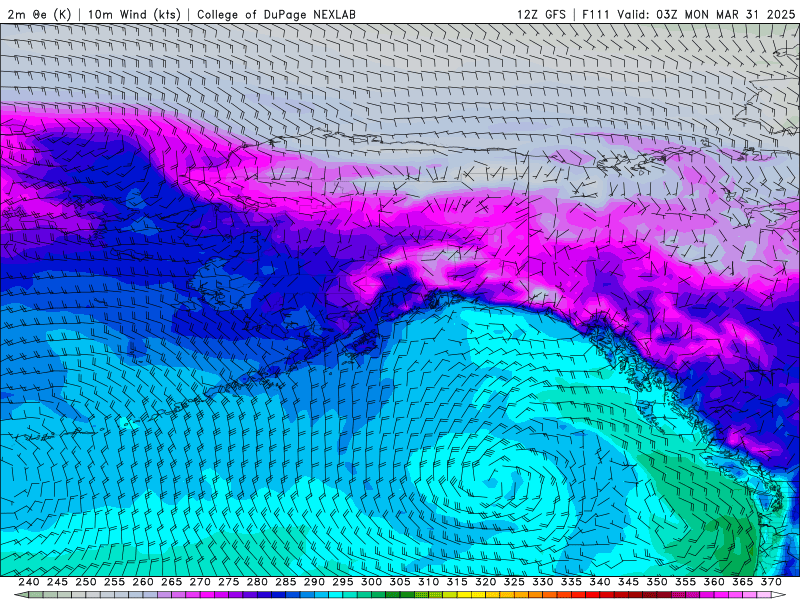
Task: Click the 270 colorbar scale value
Action: 200,582
